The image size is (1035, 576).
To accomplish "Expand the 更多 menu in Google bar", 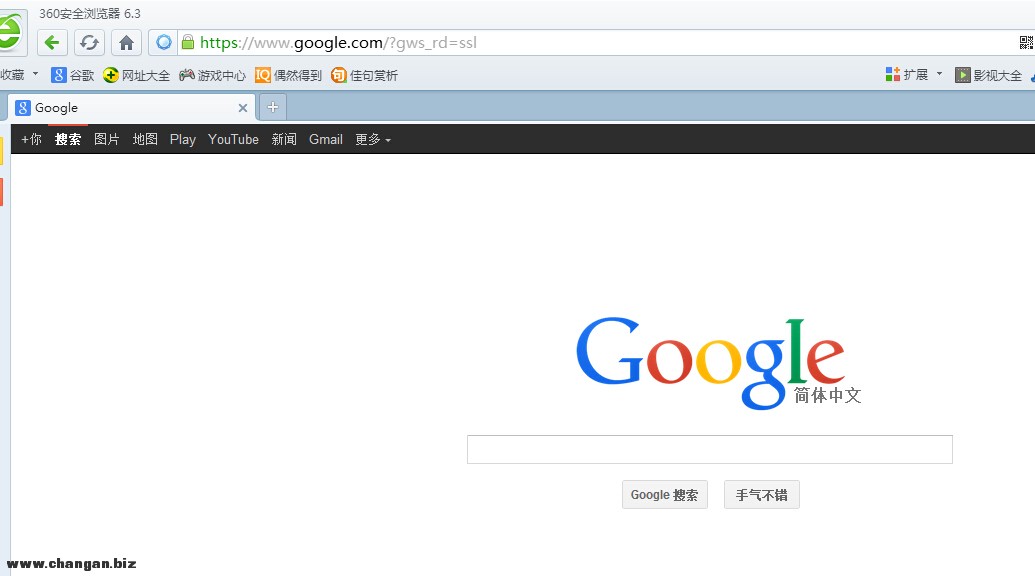I will [x=373, y=140].
